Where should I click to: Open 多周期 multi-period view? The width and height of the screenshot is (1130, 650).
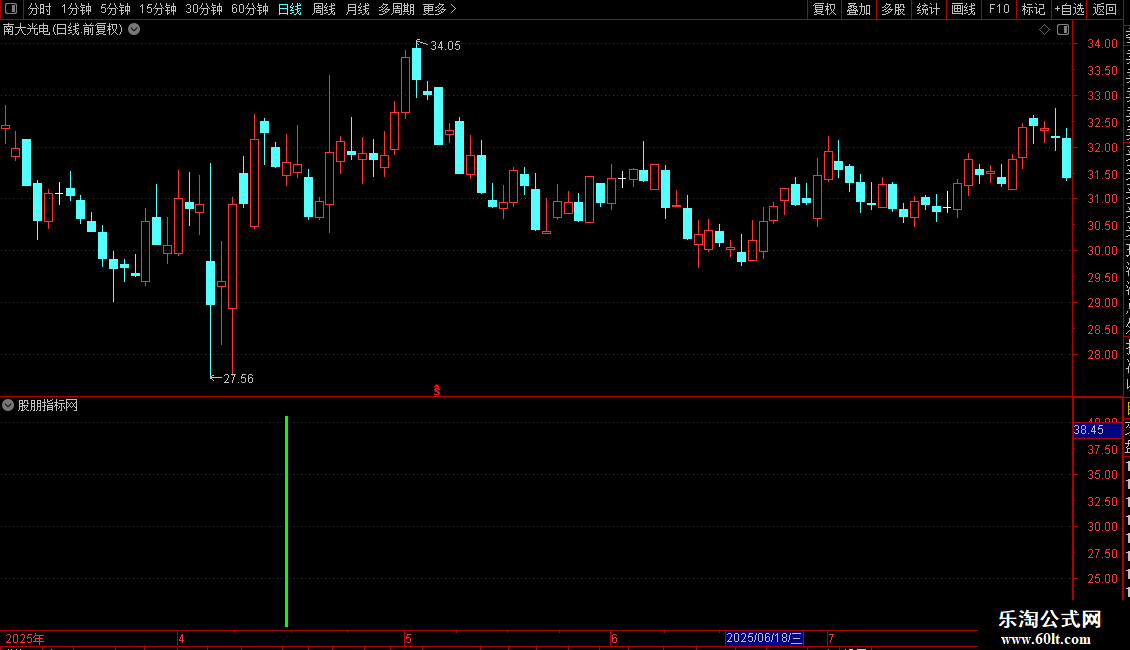[x=396, y=9]
